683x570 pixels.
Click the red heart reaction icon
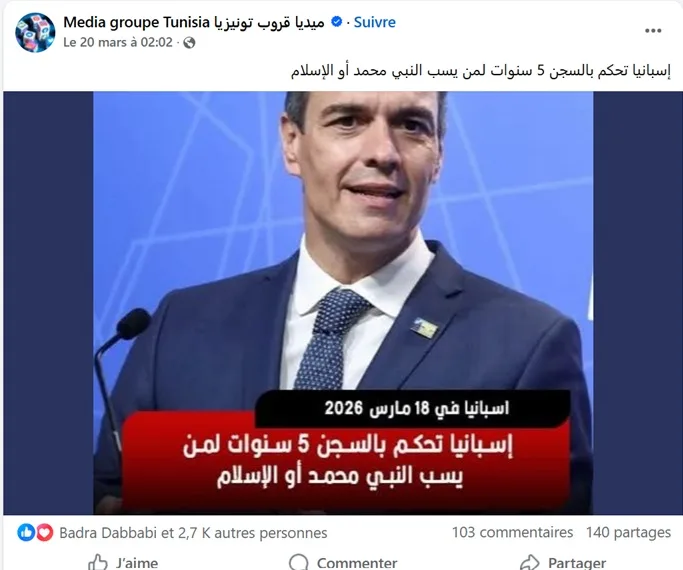(44, 533)
